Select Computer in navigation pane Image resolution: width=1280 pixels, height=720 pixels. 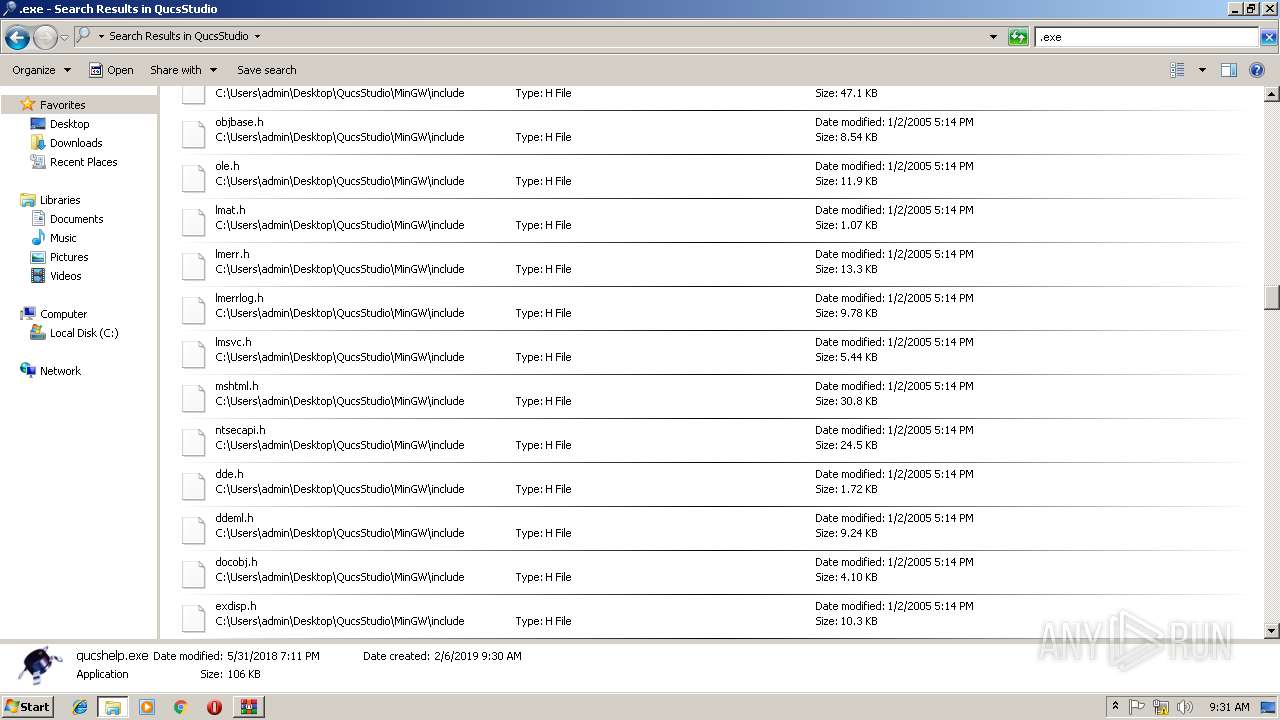(63, 314)
